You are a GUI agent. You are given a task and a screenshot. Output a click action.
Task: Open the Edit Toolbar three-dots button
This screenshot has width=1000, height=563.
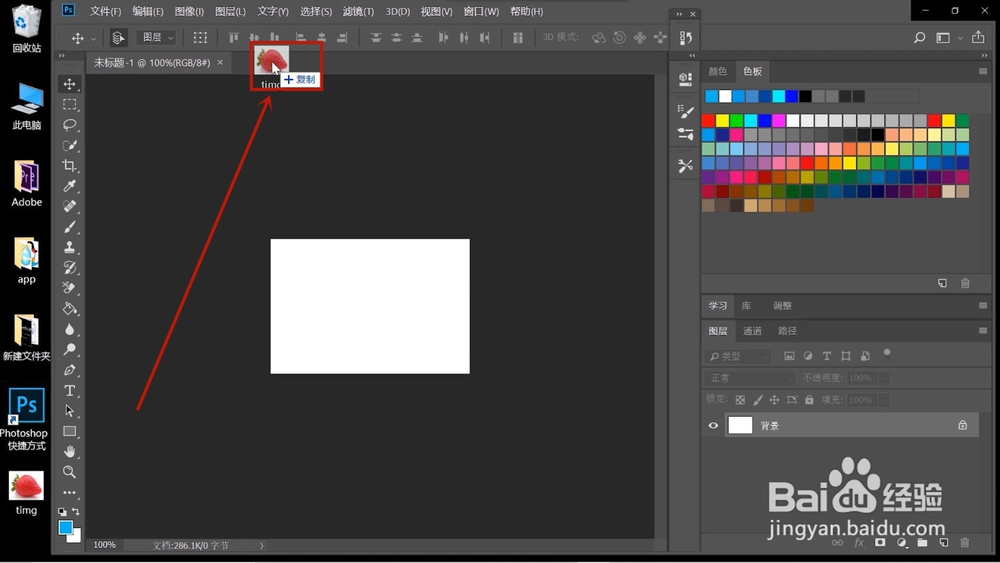coord(70,492)
